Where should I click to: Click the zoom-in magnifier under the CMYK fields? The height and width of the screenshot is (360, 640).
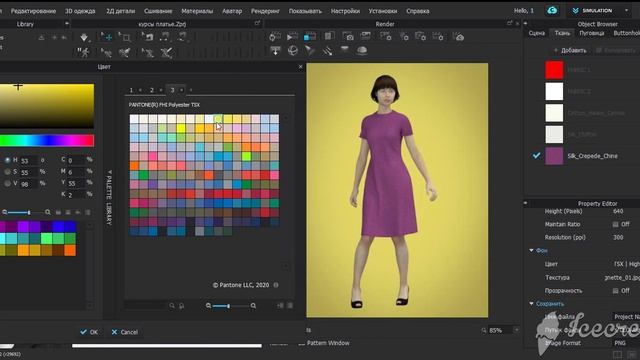[48, 212]
